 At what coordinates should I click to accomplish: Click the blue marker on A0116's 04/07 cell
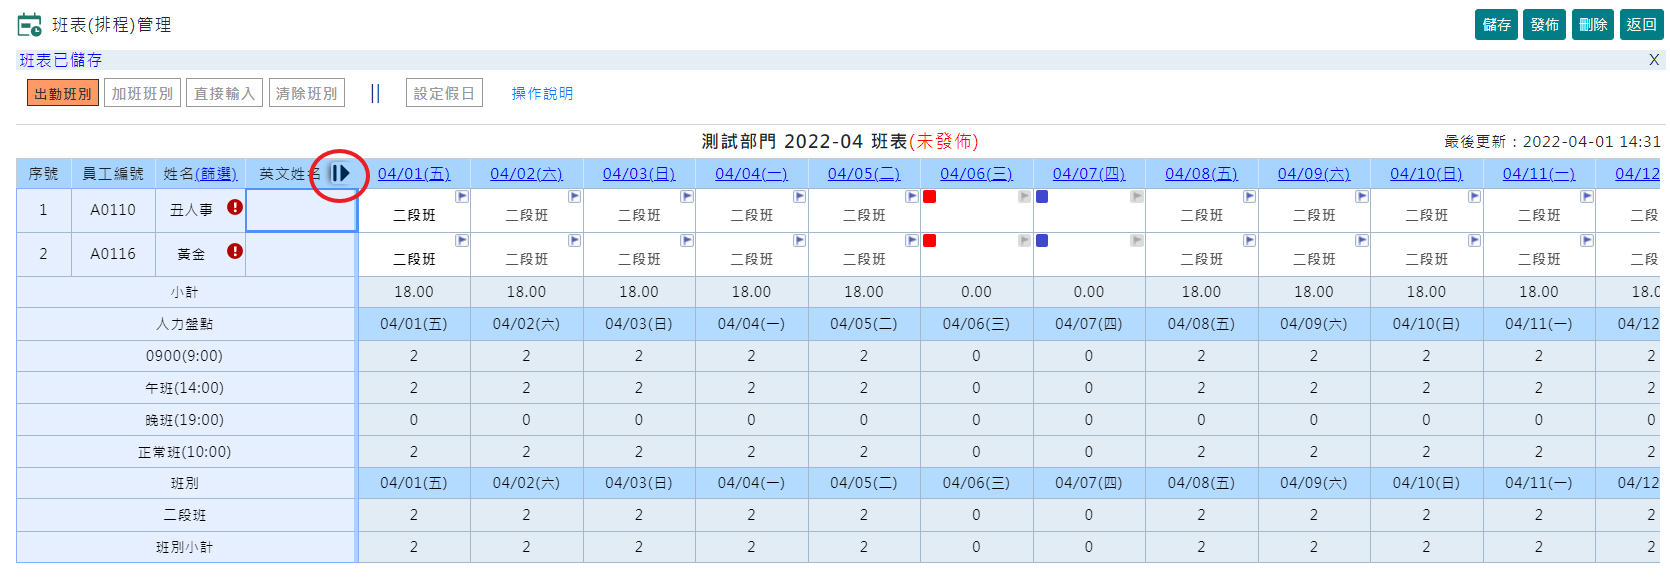pos(1042,241)
